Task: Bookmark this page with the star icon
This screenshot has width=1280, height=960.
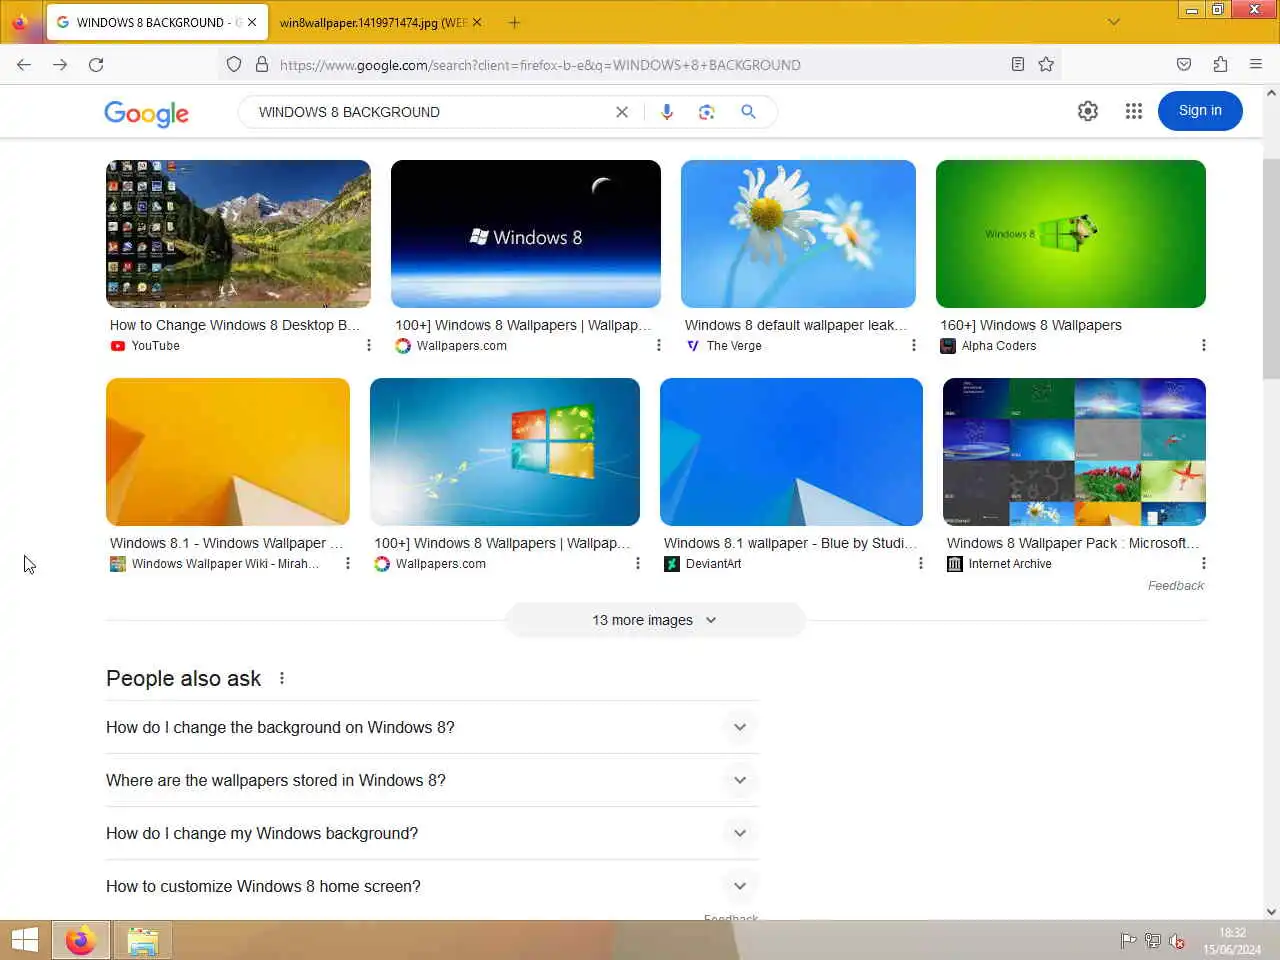Action: [x=1046, y=64]
